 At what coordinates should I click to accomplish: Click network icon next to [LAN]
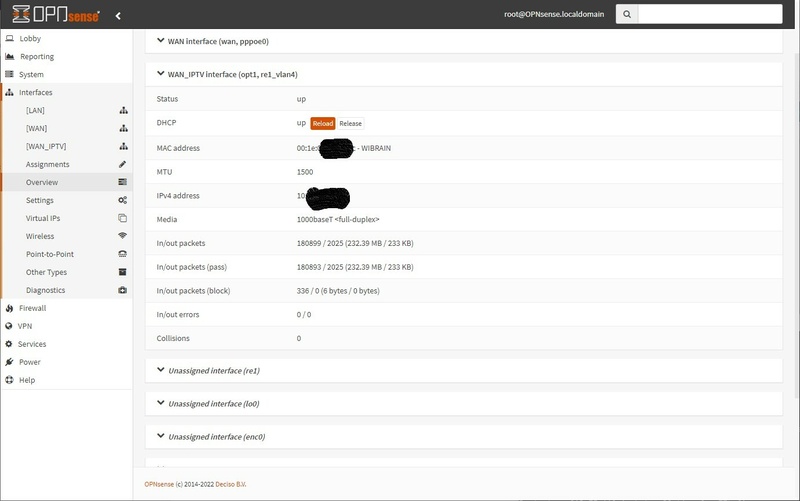click(123, 110)
